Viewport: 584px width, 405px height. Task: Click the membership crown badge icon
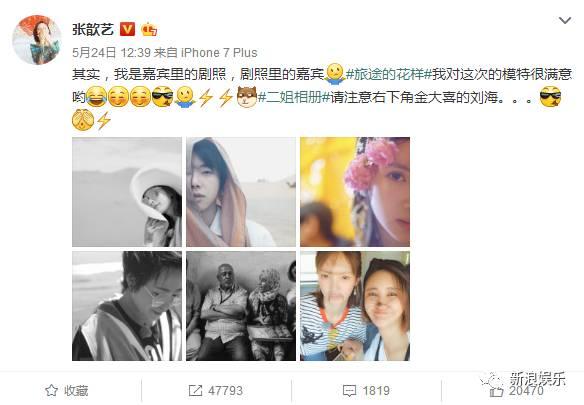[x=149, y=29]
